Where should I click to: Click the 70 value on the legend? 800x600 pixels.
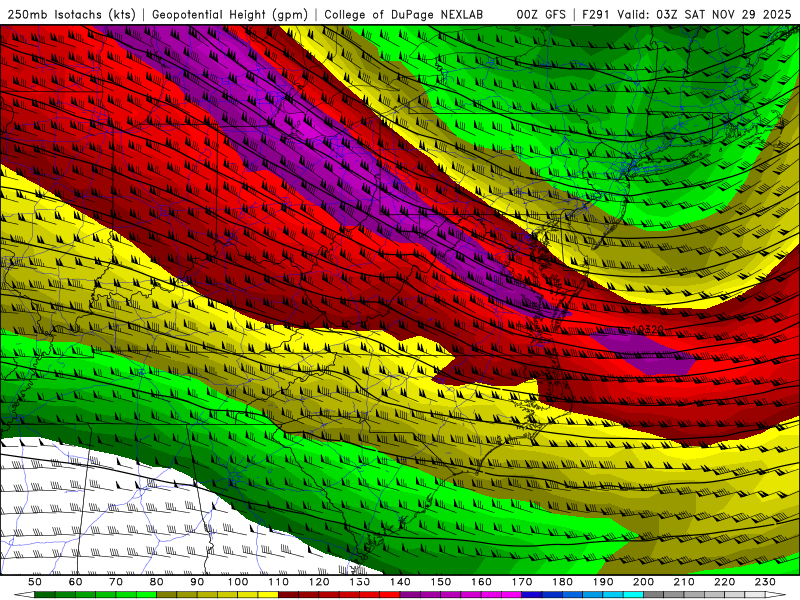116,582
